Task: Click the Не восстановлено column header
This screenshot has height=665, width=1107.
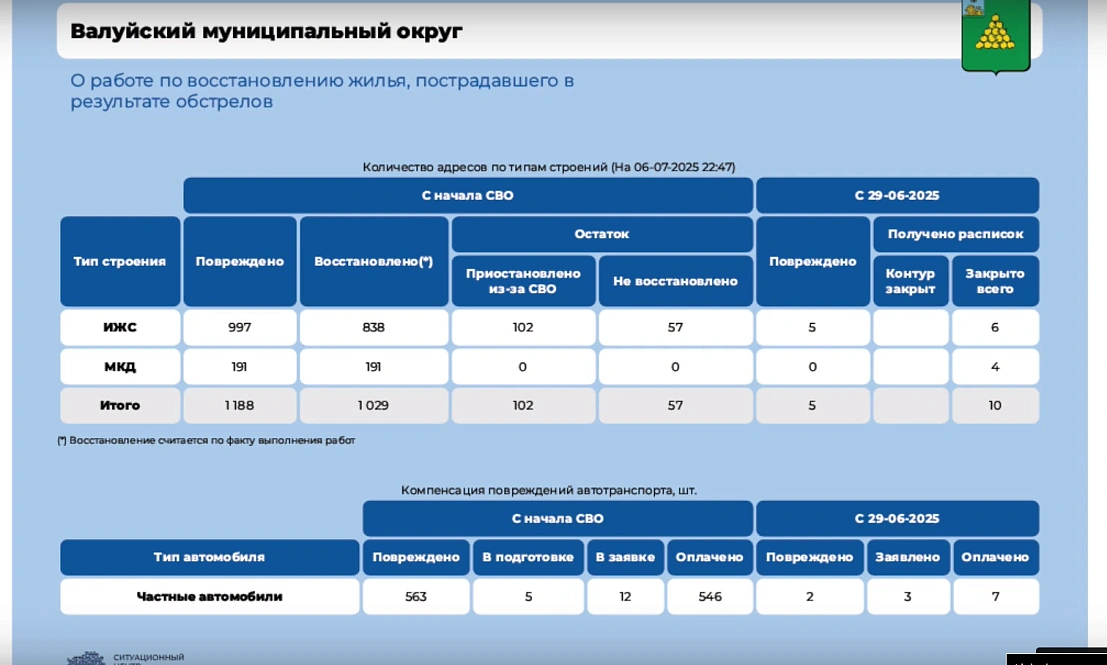Action: (675, 281)
